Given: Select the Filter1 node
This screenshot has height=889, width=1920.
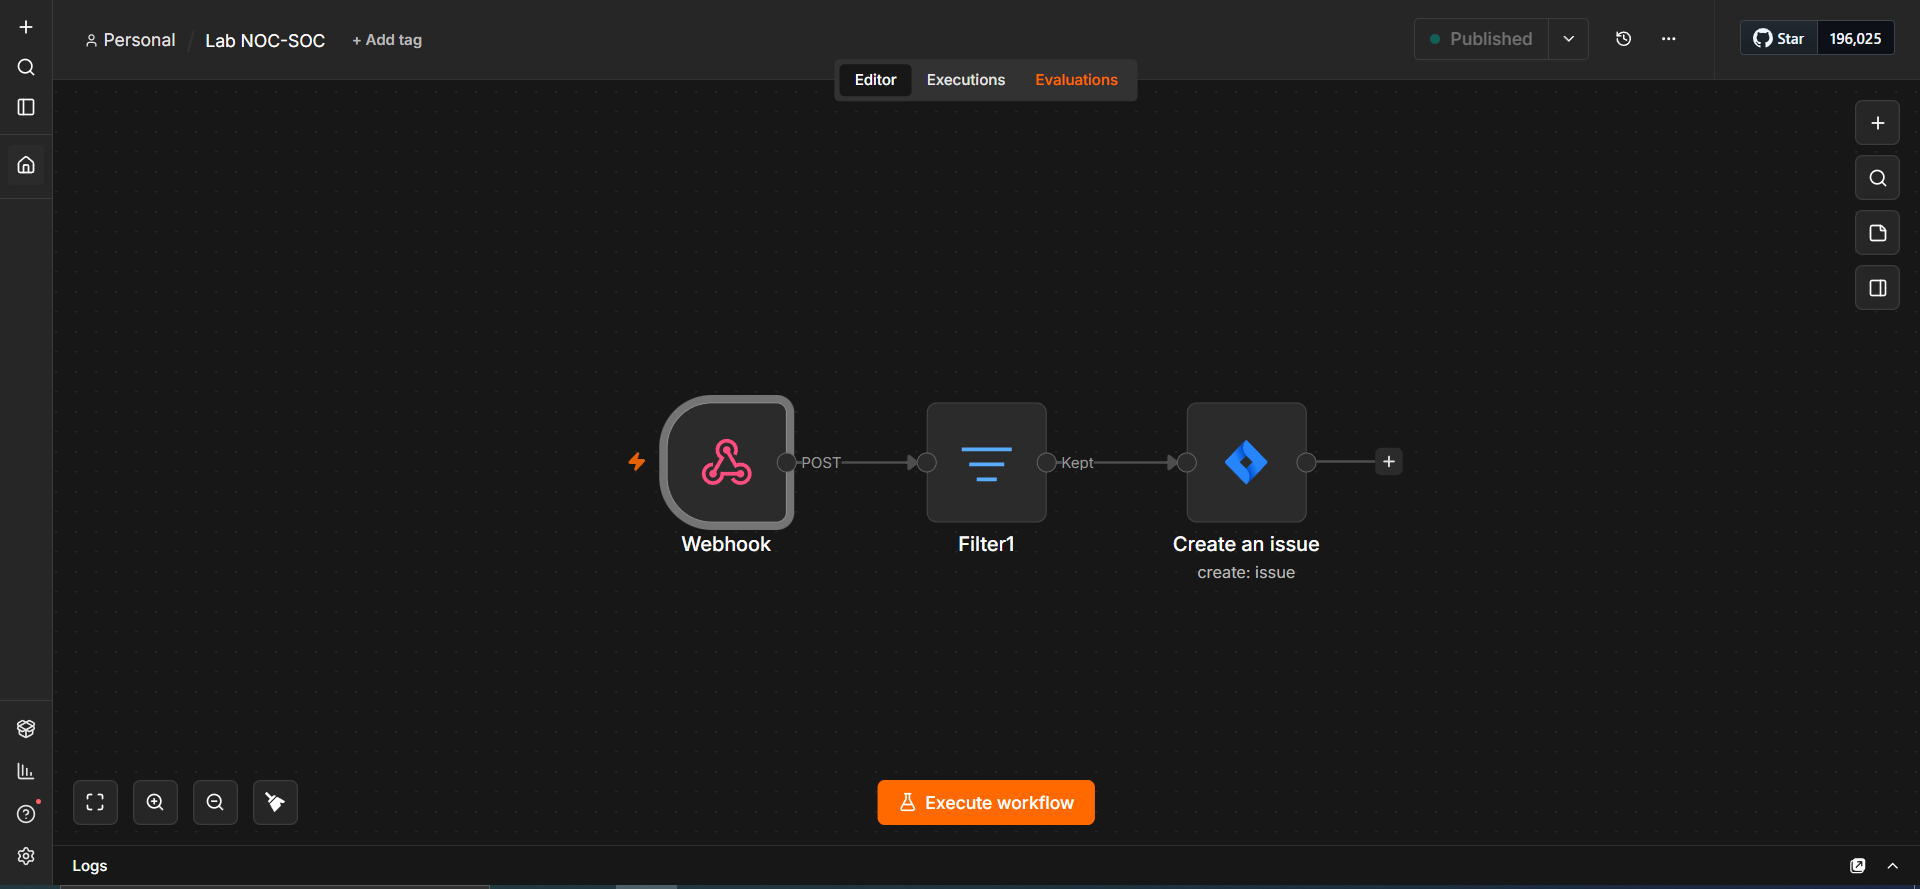Looking at the screenshot, I should coord(986,462).
